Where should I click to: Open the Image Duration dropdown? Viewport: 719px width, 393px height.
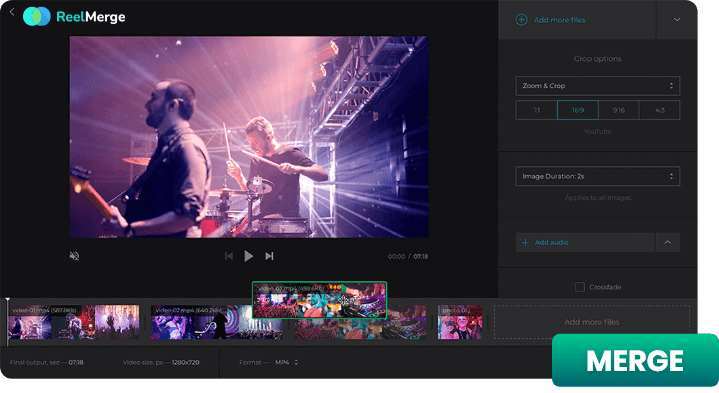pos(597,176)
